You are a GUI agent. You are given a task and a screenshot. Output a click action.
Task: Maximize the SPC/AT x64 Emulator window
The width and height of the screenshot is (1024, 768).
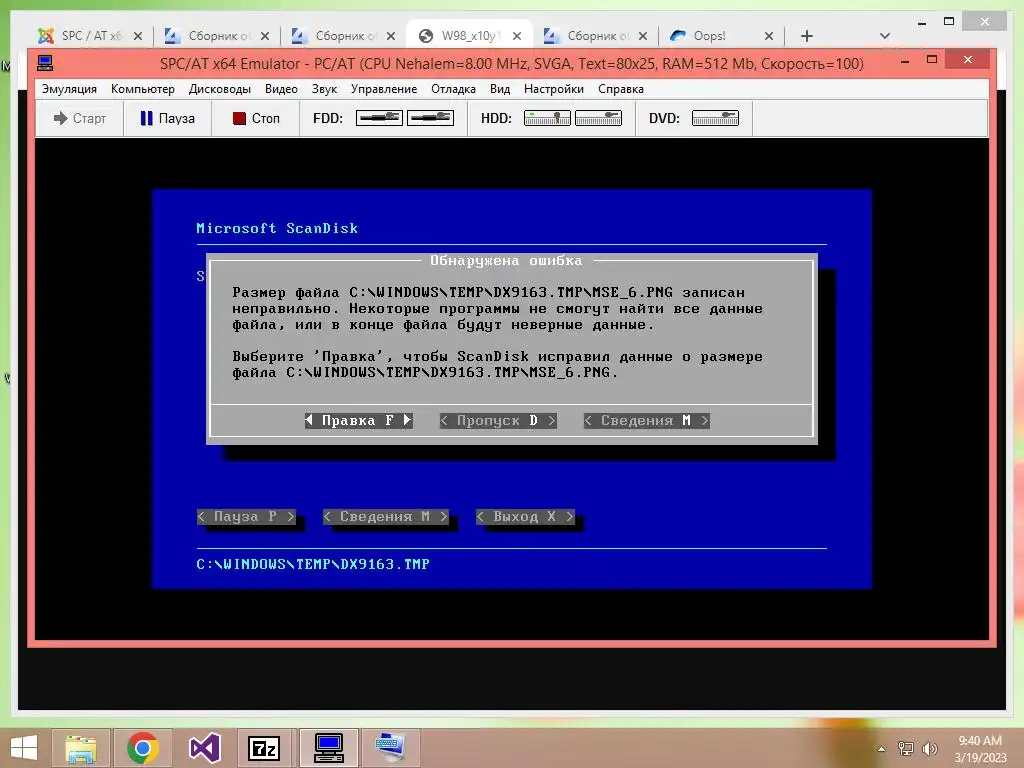(932, 59)
